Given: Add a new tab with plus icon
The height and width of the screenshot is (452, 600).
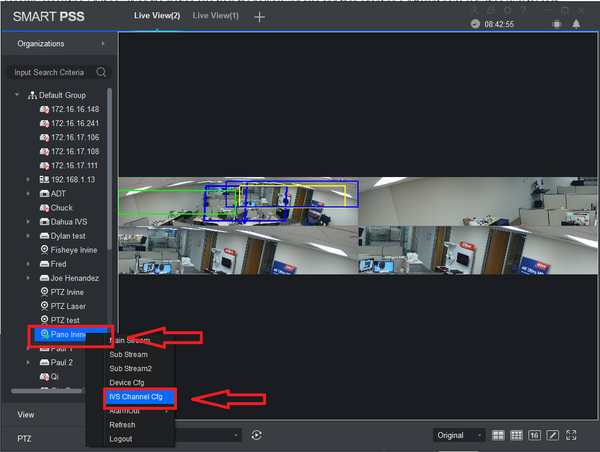Looking at the screenshot, I should pyautogui.click(x=259, y=17).
